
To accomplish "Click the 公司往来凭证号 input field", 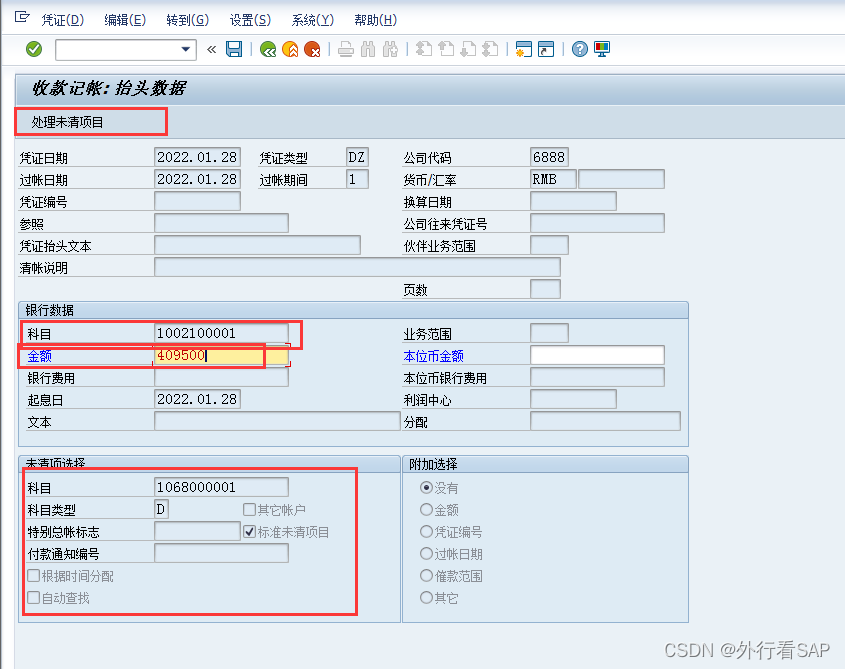I will (x=597, y=223).
